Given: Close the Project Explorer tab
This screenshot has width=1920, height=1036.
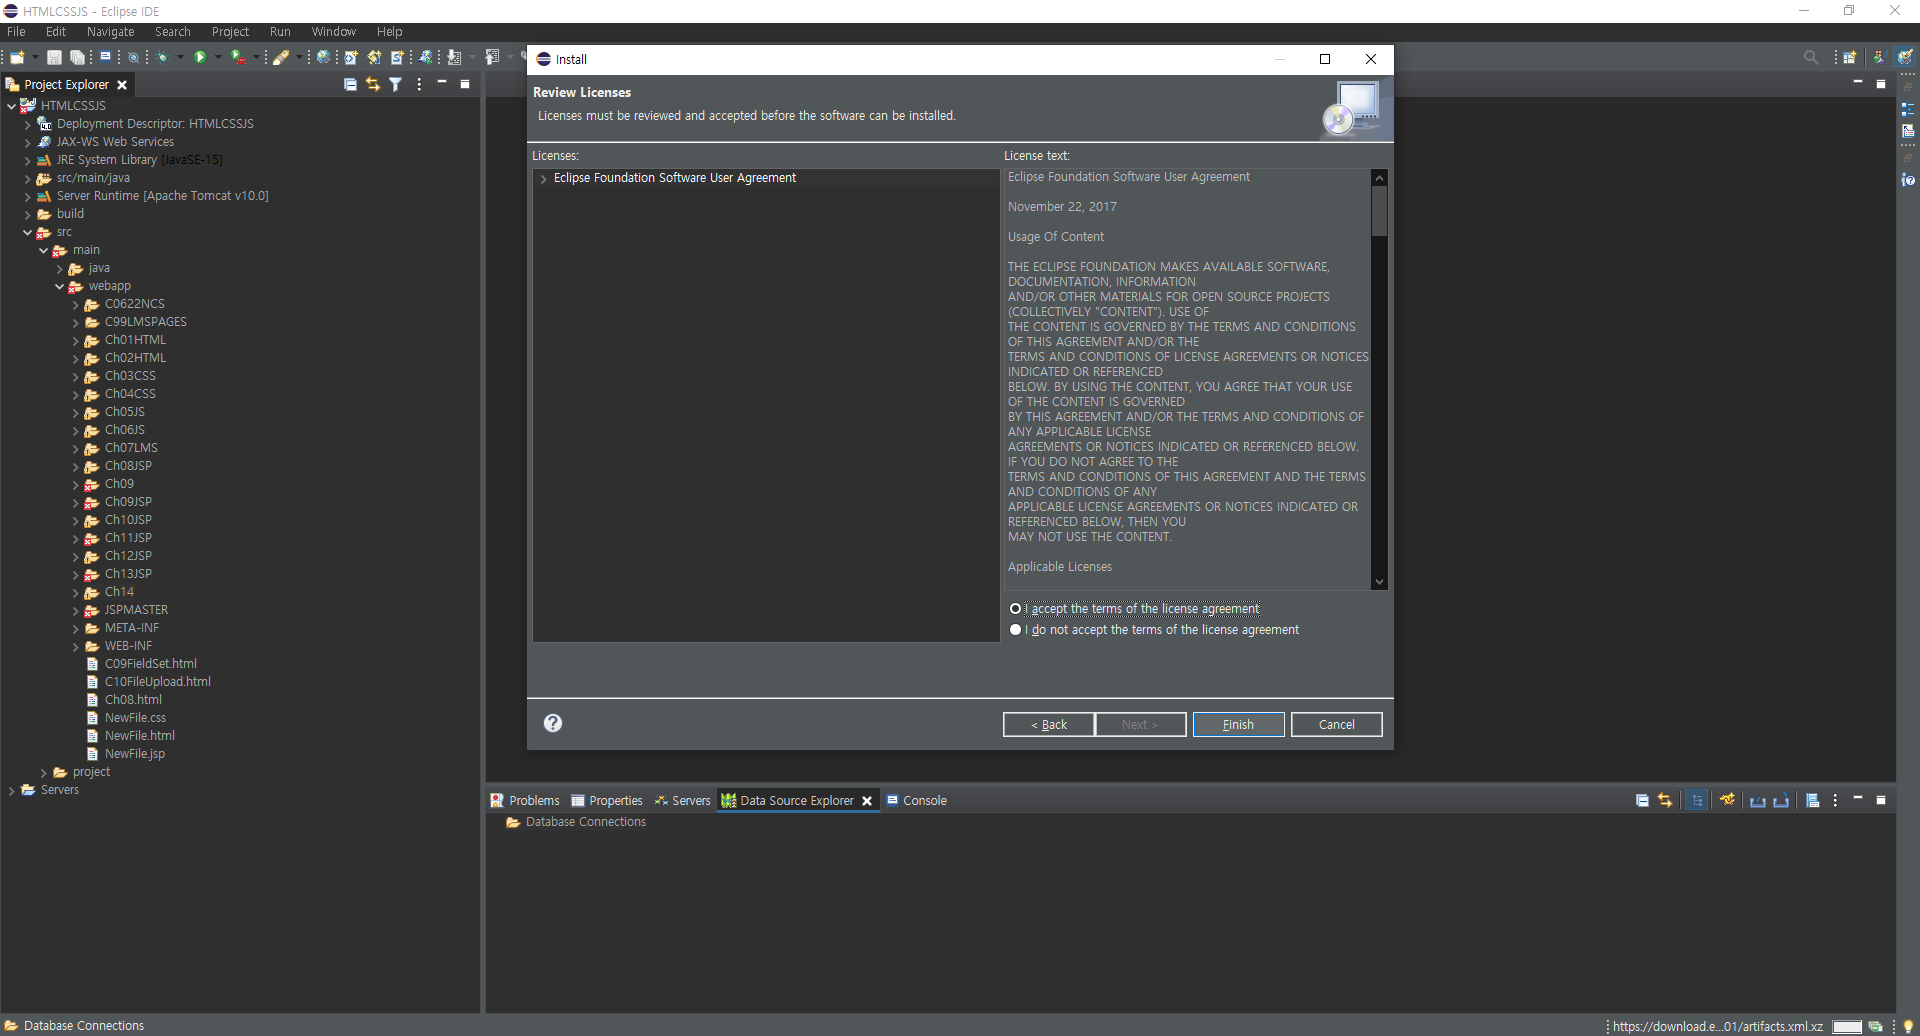Looking at the screenshot, I should [122, 85].
